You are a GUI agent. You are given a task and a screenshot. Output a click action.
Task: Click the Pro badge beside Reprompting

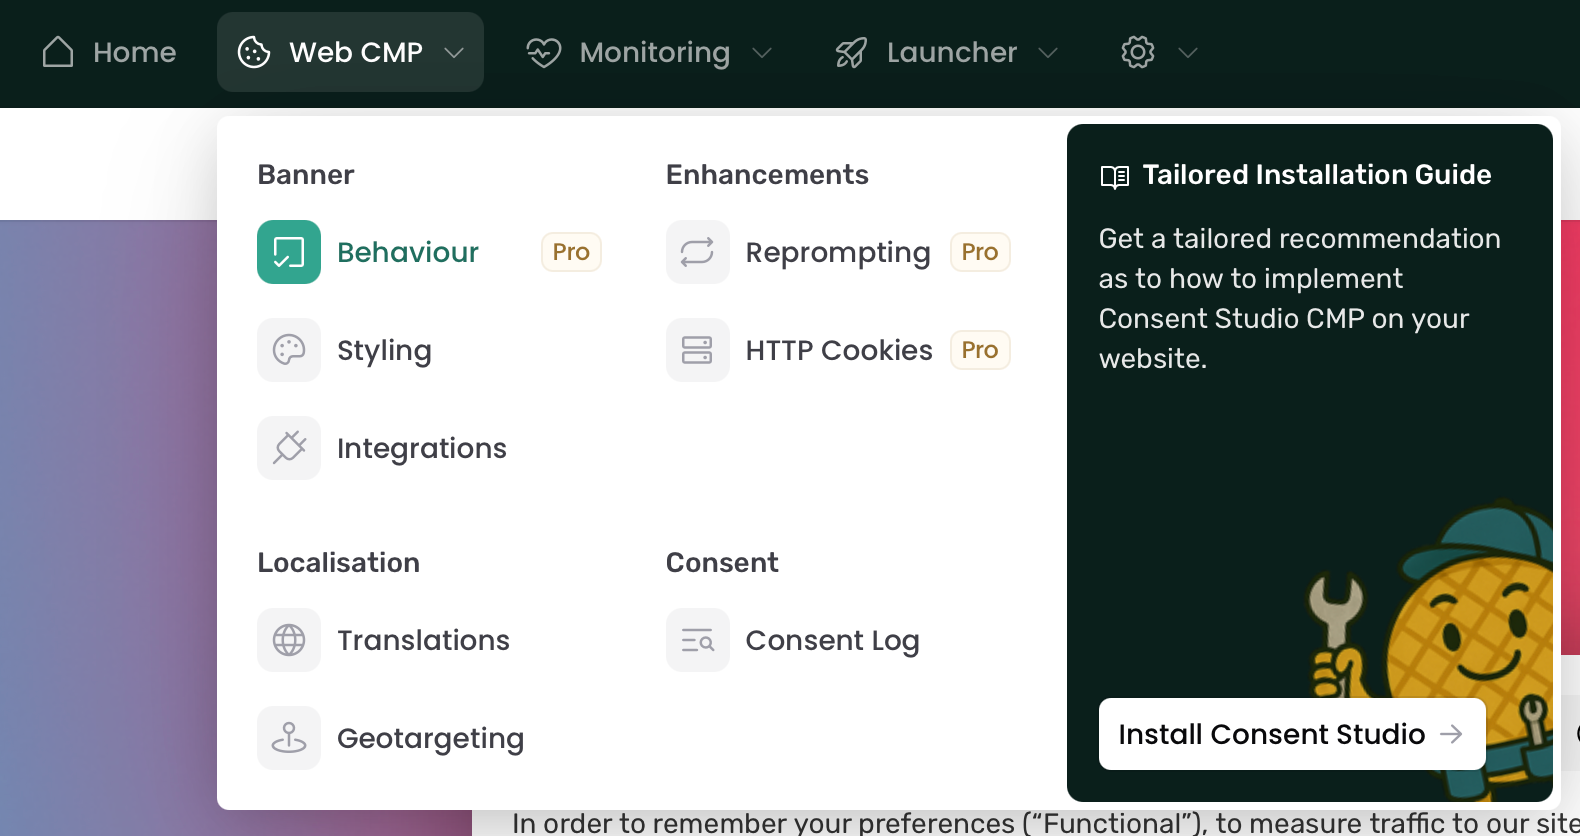click(x=980, y=252)
